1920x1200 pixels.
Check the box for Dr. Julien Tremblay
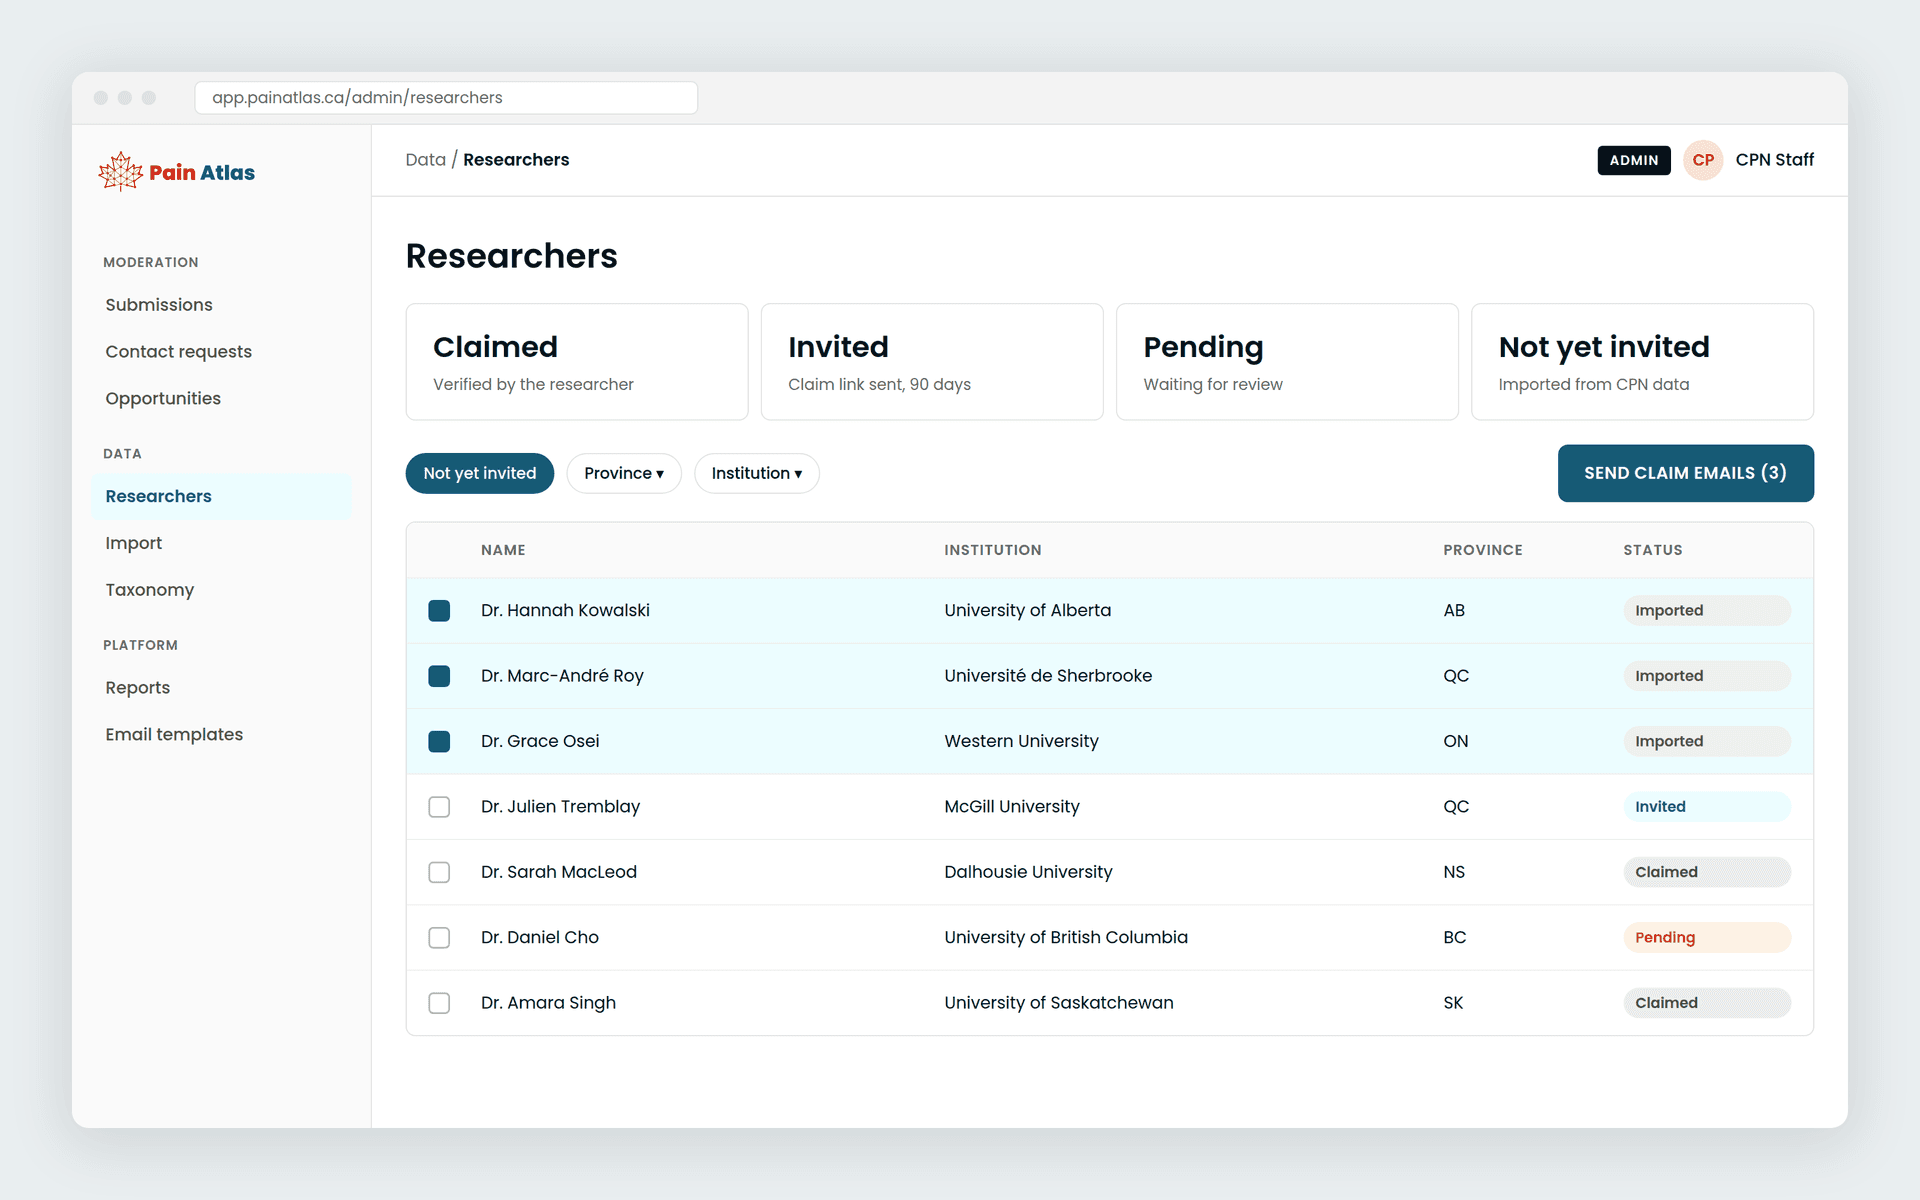click(439, 807)
